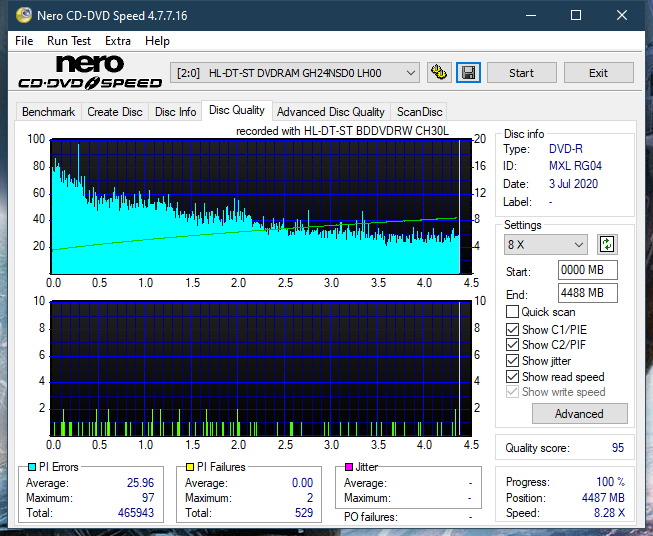The height and width of the screenshot is (536, 653).
Task: Click the PI Failures total 529
Action: click(x=304, y=512)
